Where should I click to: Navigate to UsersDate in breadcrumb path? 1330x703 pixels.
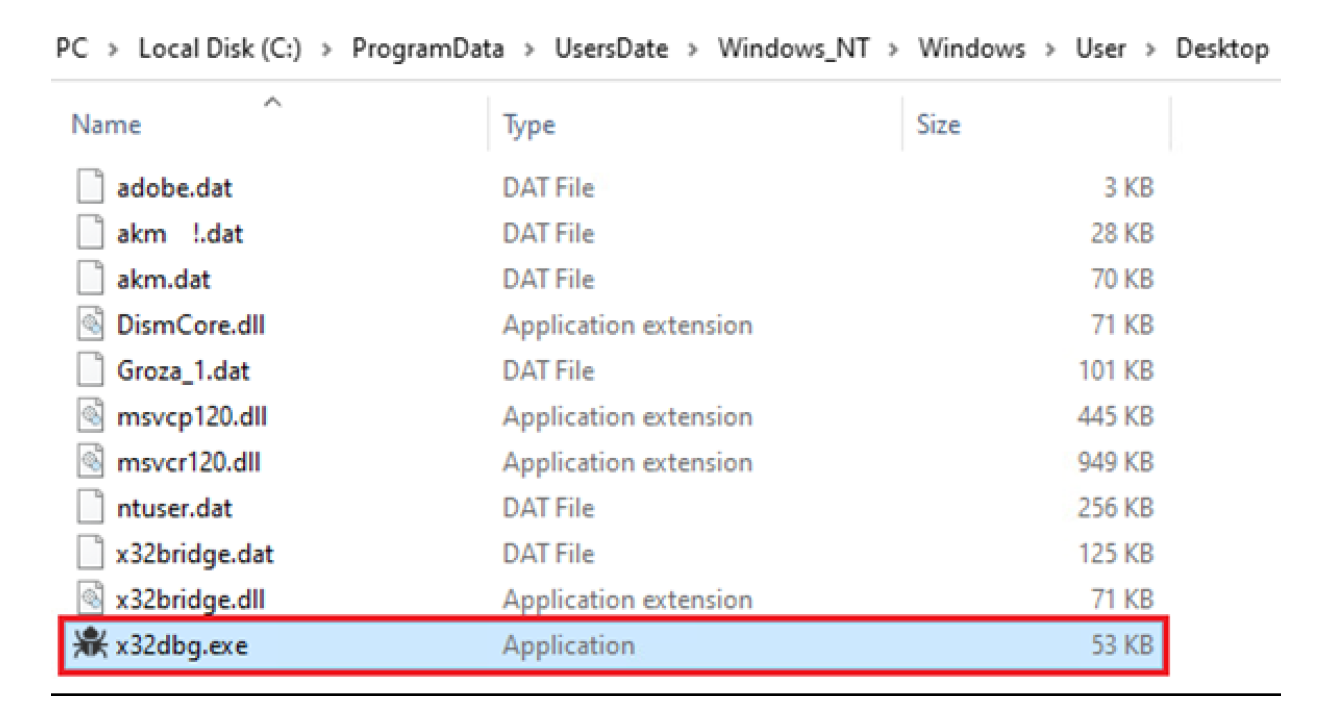tap(611, 49)
